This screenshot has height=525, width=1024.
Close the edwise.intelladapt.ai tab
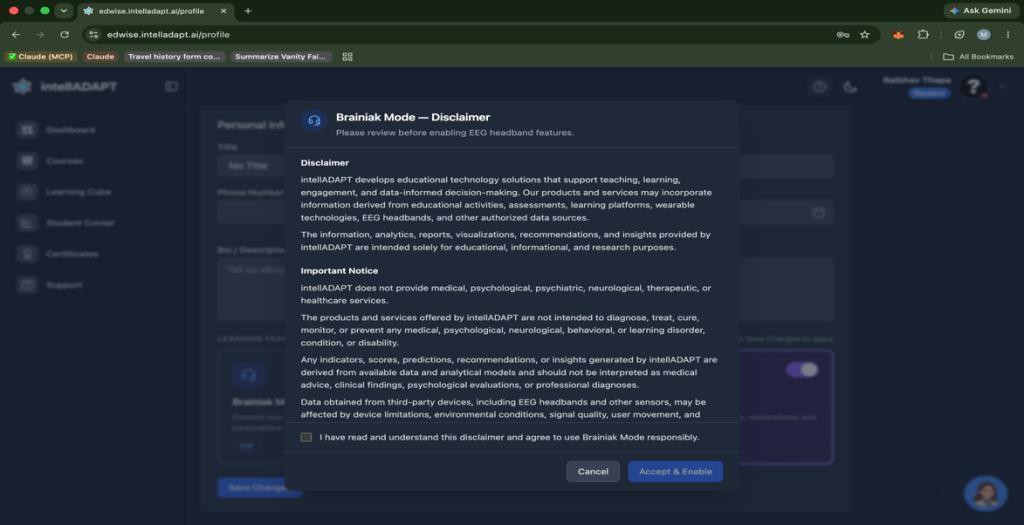[223, 11]
